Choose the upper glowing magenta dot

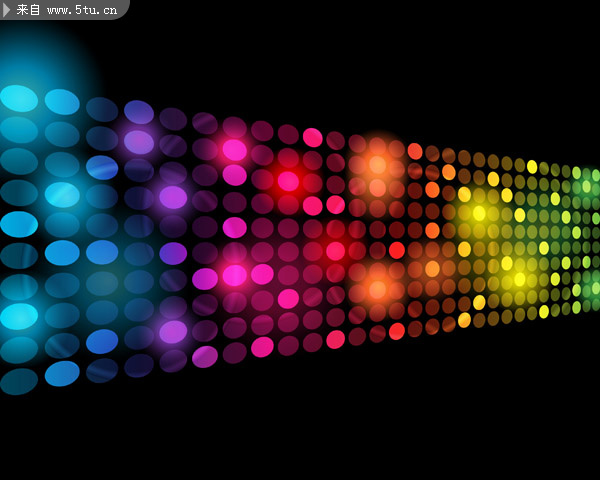click(234, 150)
